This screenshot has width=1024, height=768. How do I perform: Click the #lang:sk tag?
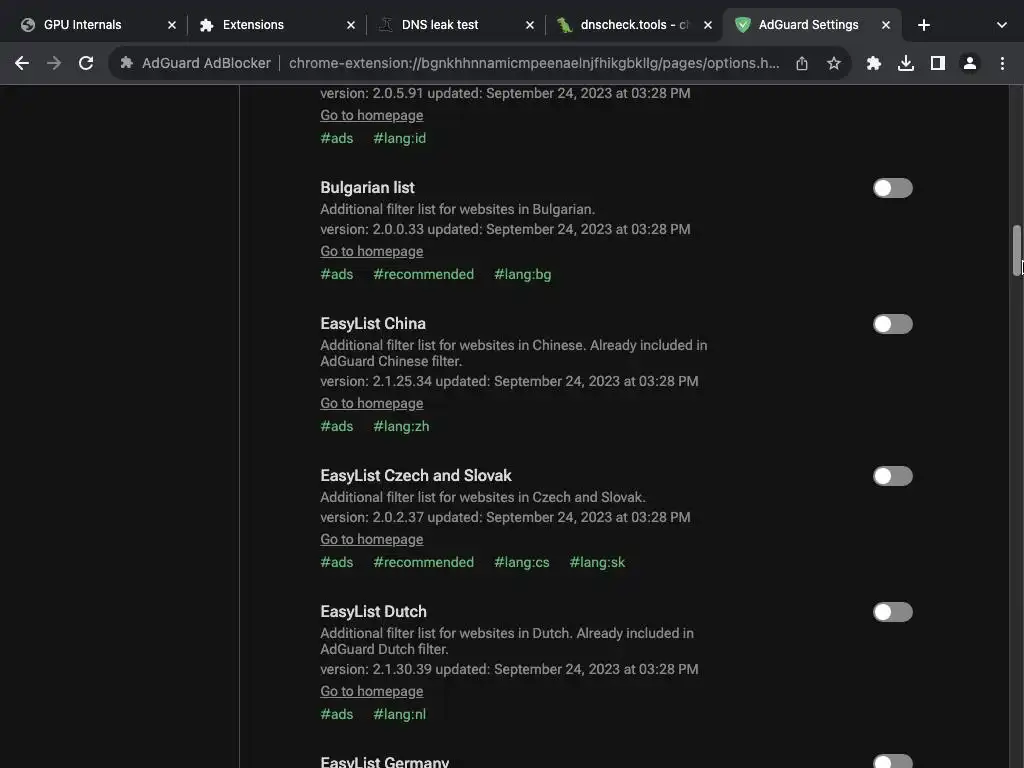[597, 562]
